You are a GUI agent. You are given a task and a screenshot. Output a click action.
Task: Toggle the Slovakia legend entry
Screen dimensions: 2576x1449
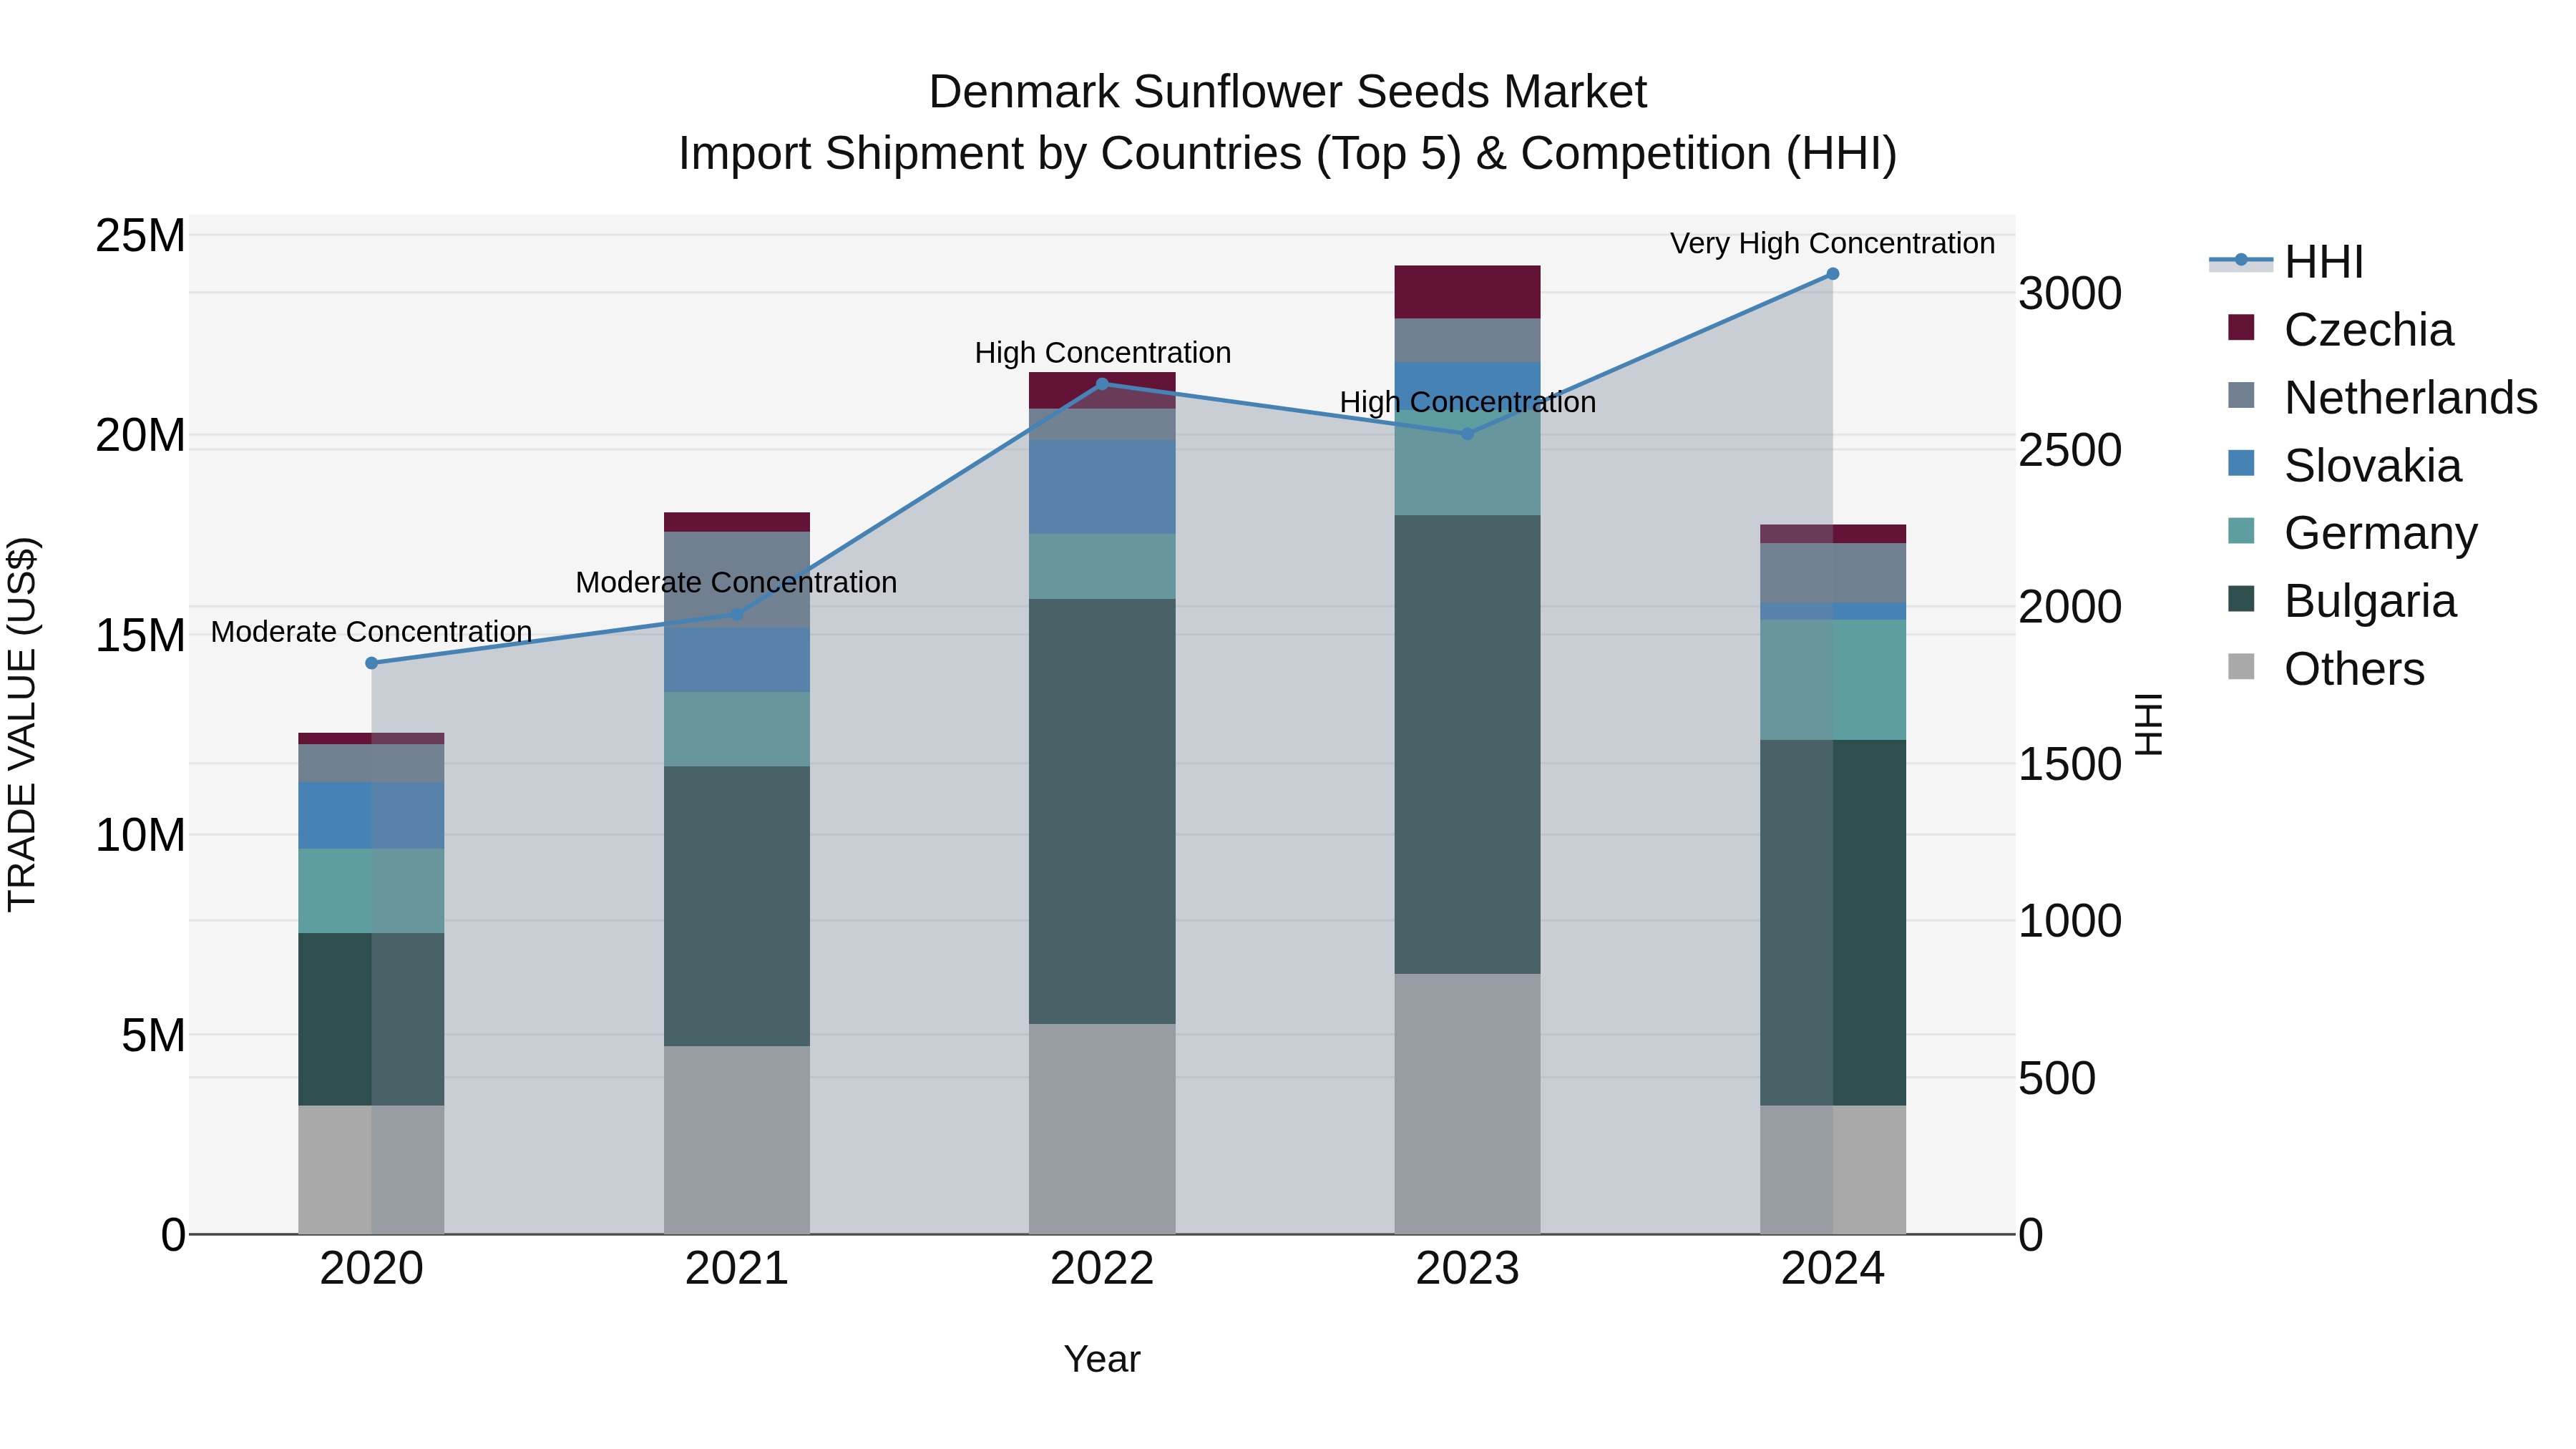[2344, 465]
